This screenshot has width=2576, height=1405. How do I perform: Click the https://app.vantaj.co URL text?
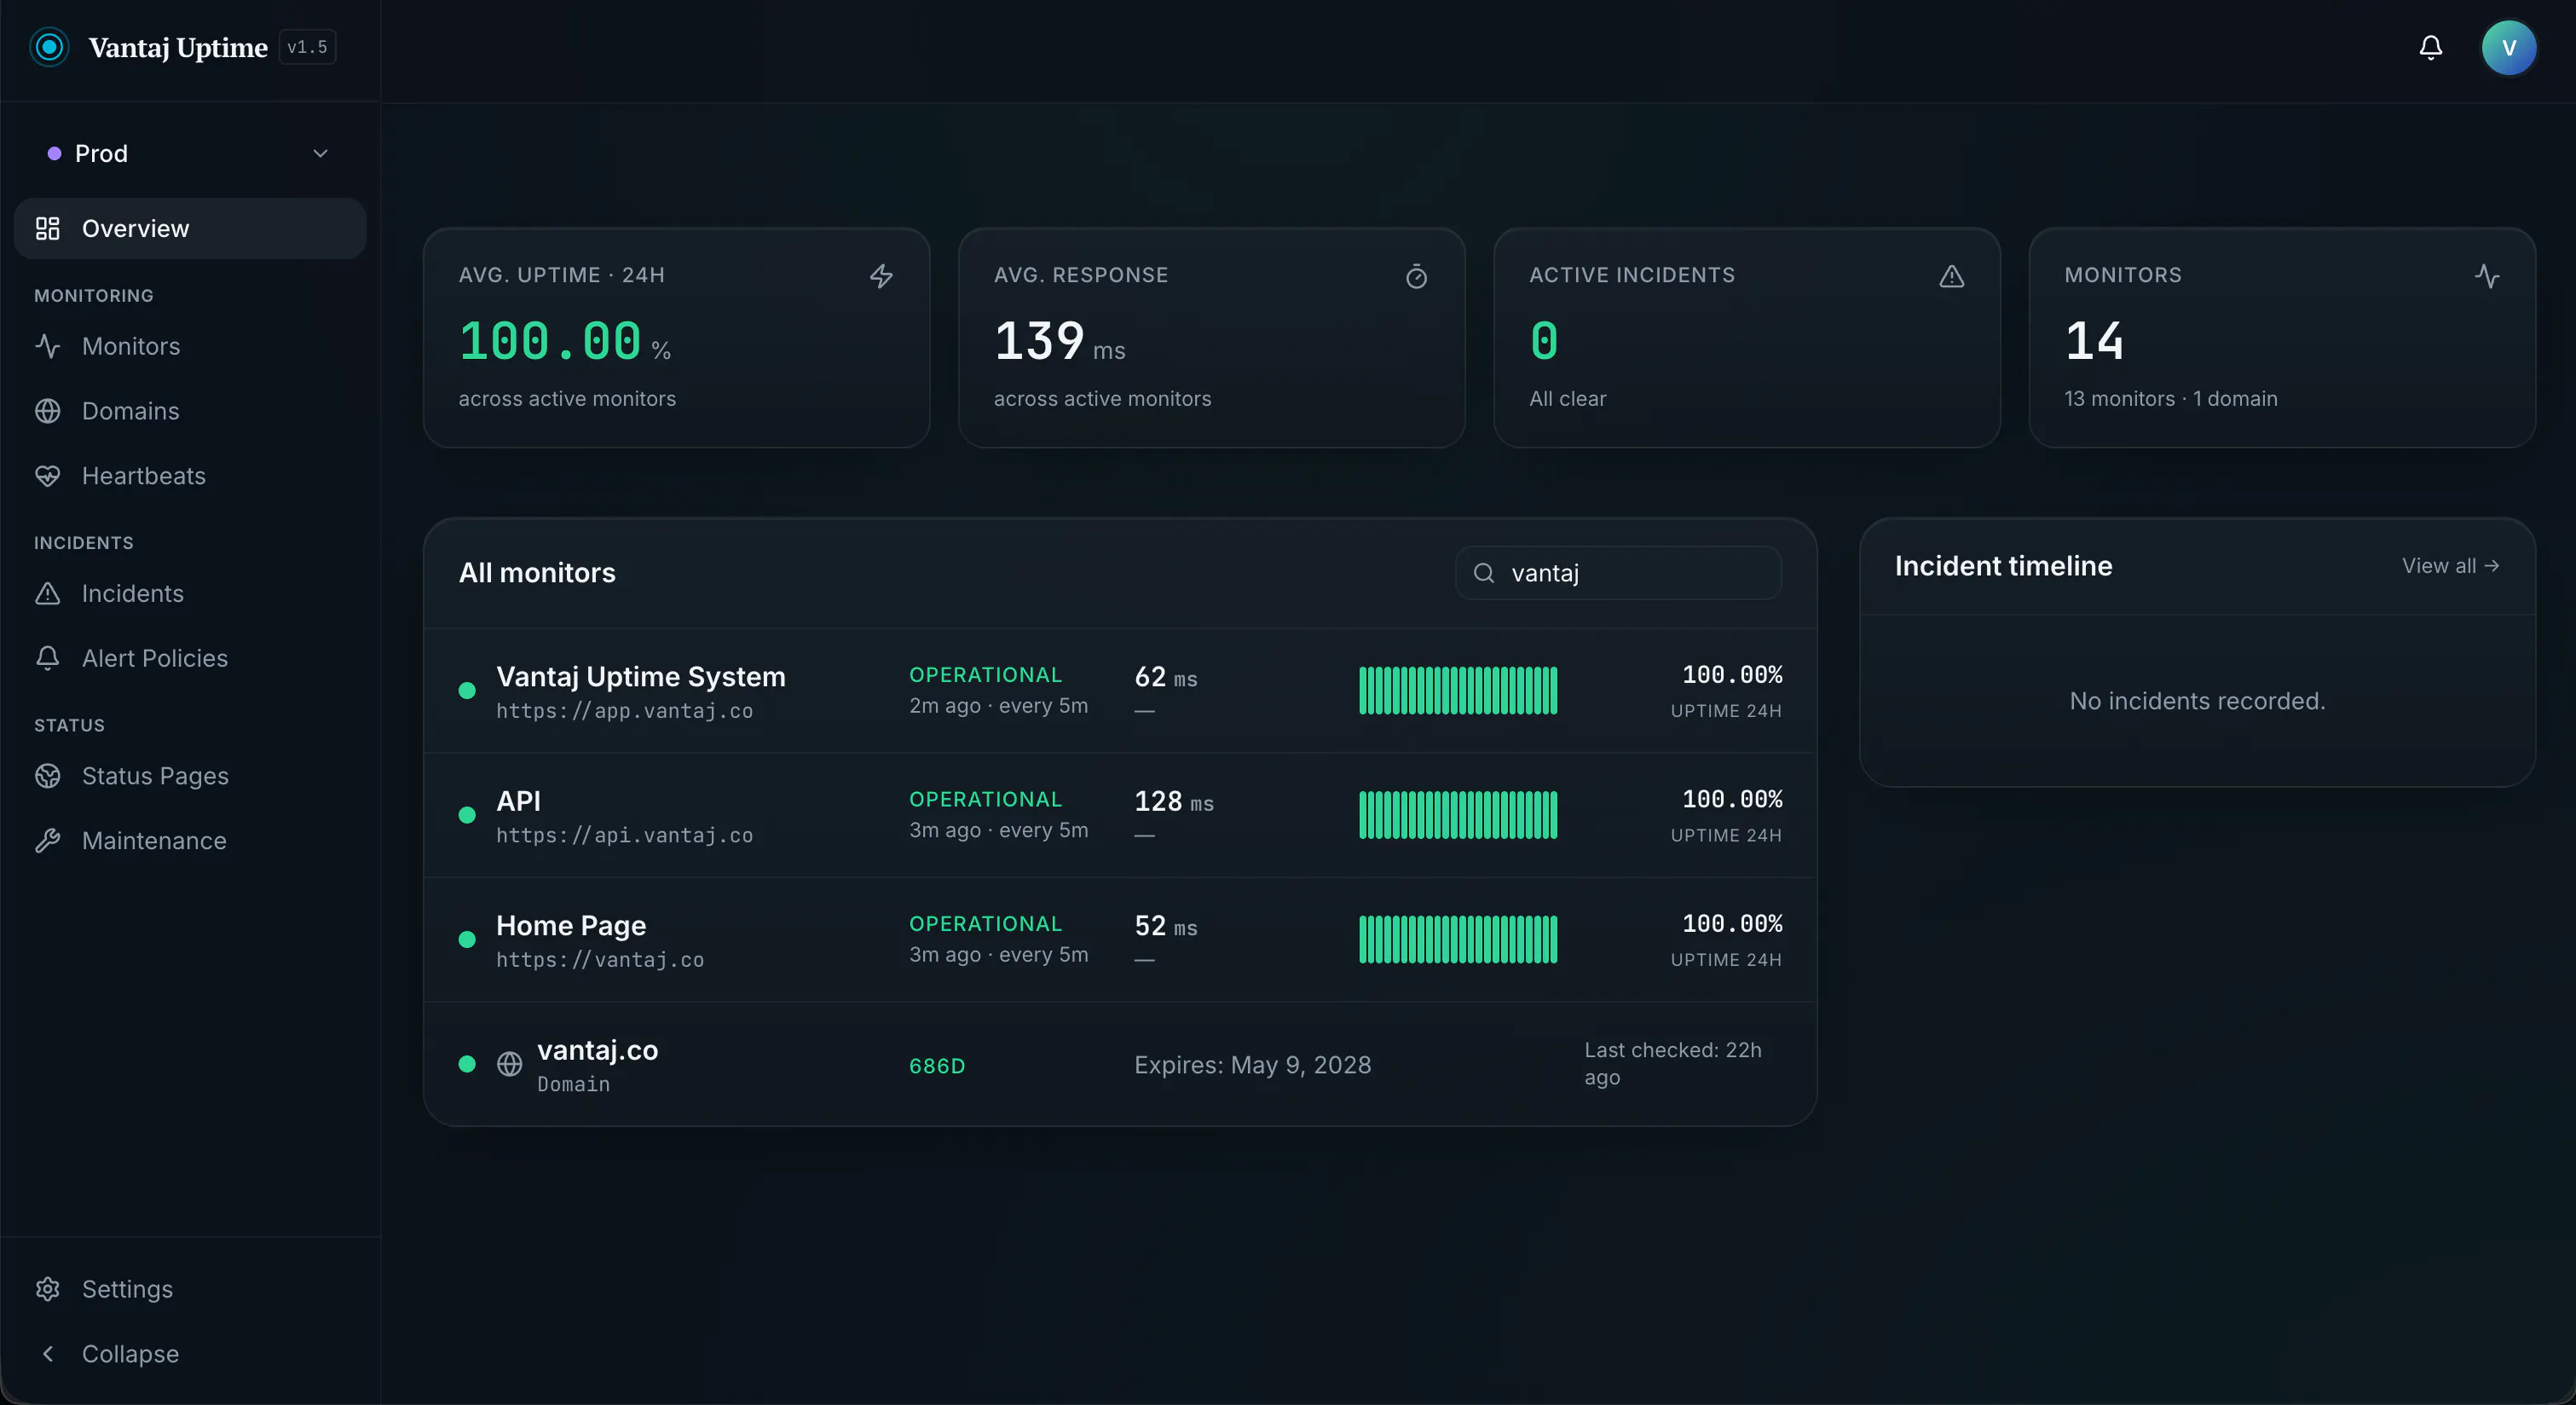(624, 711)
